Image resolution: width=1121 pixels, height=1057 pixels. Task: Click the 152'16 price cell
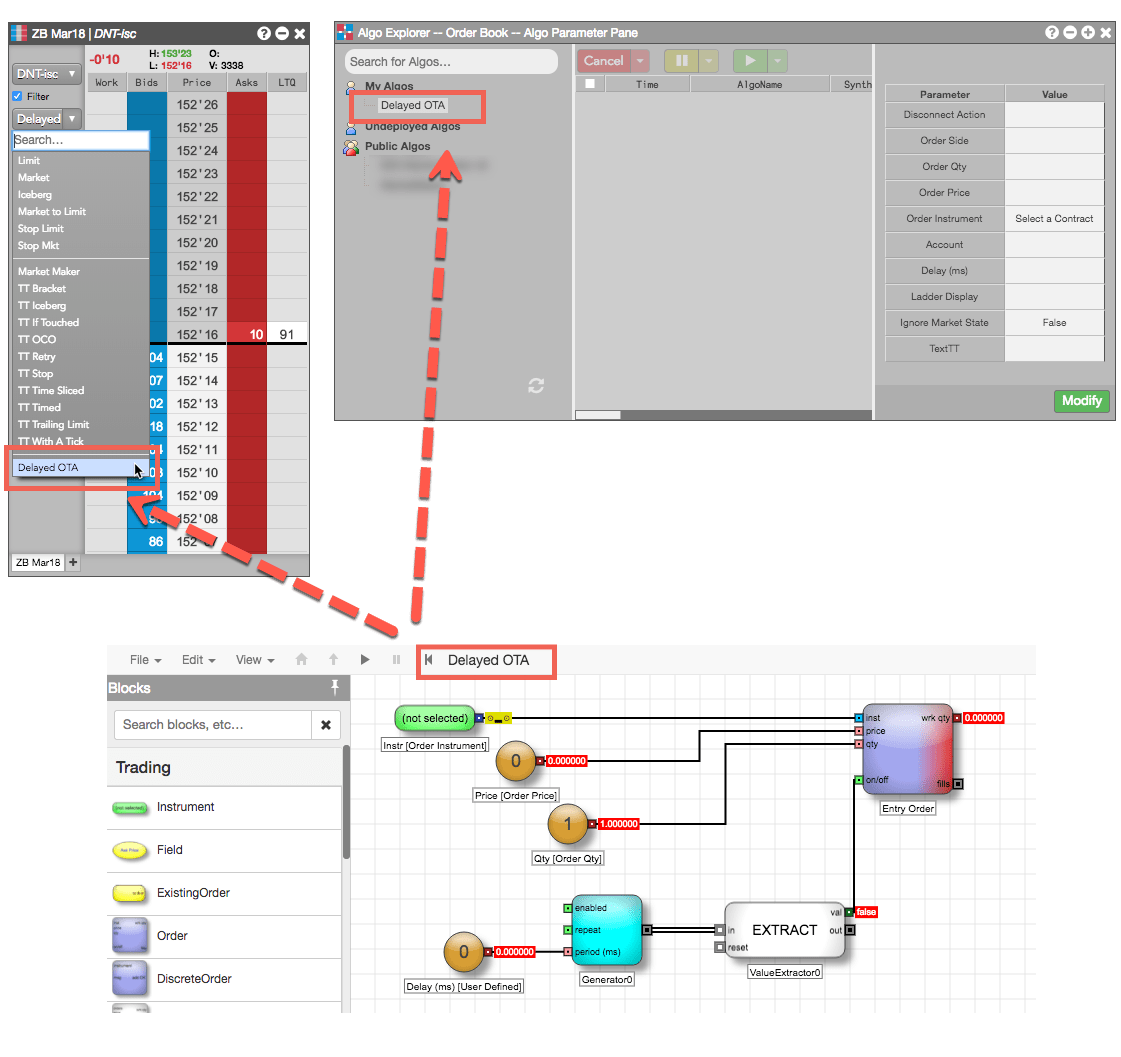pyautogui.click(x=197, y=334)
